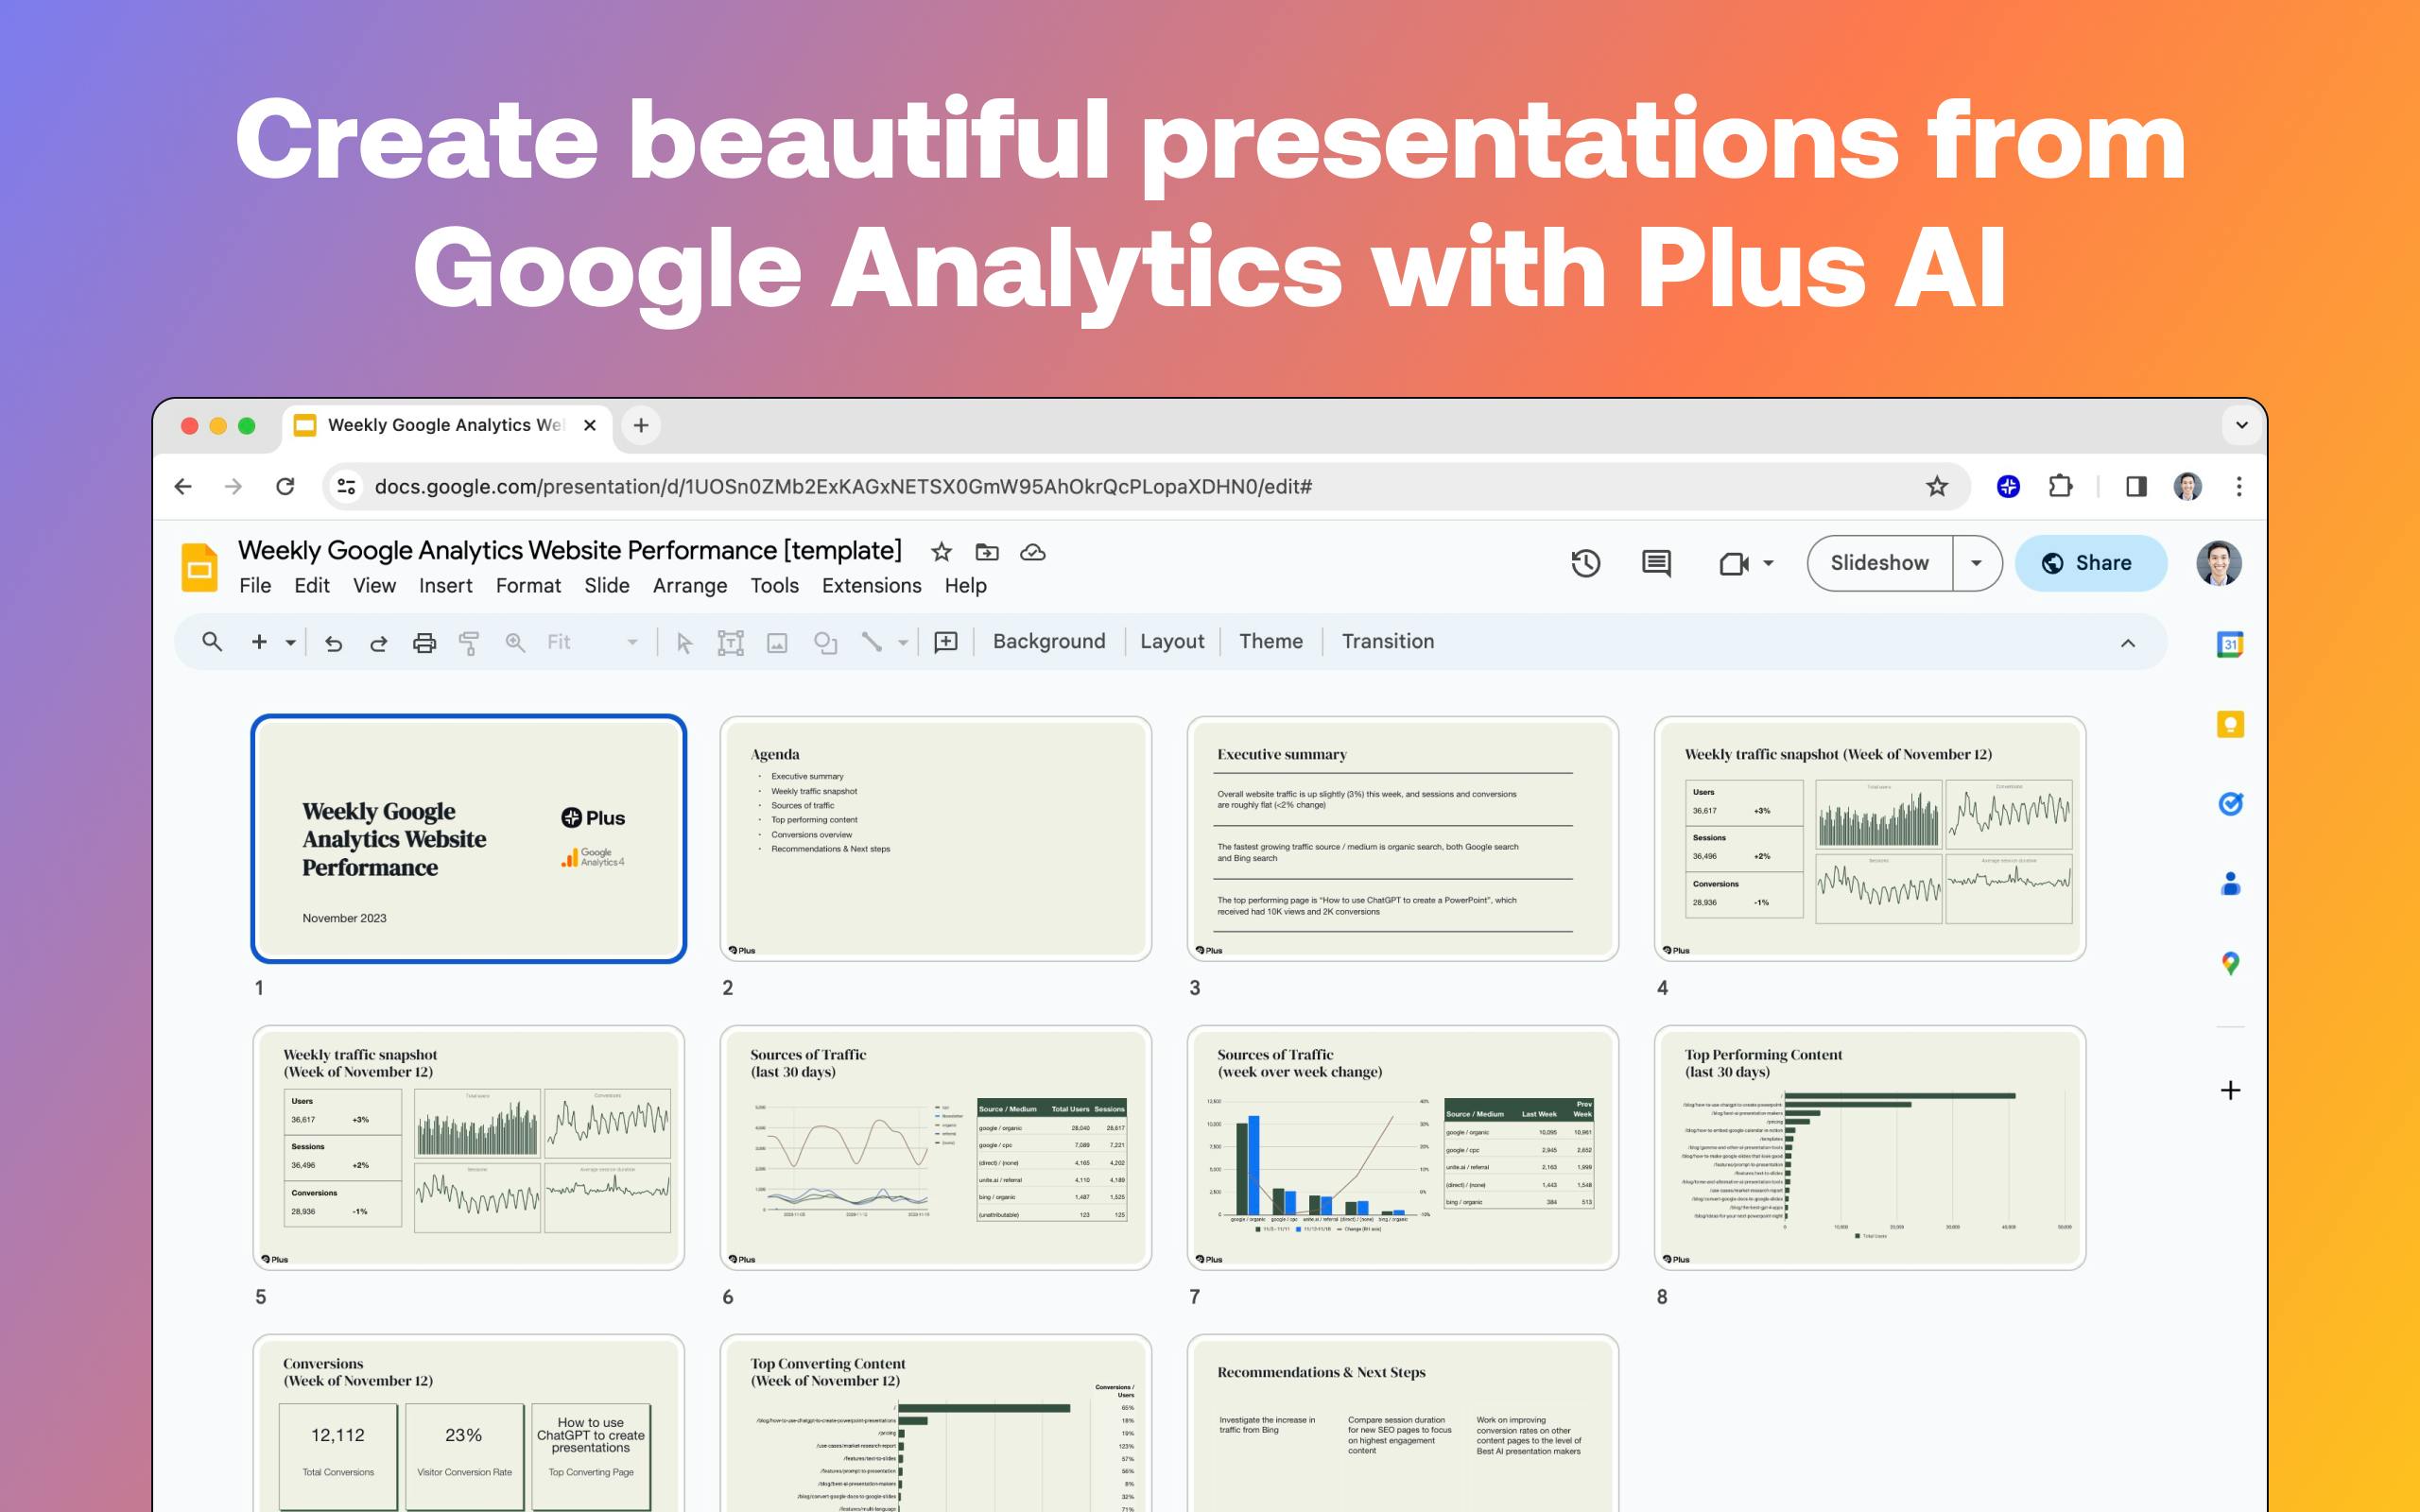This screenshot has height=1512, width=2420.
Task: Open Contacts side panel
Action: (2230, 883)
